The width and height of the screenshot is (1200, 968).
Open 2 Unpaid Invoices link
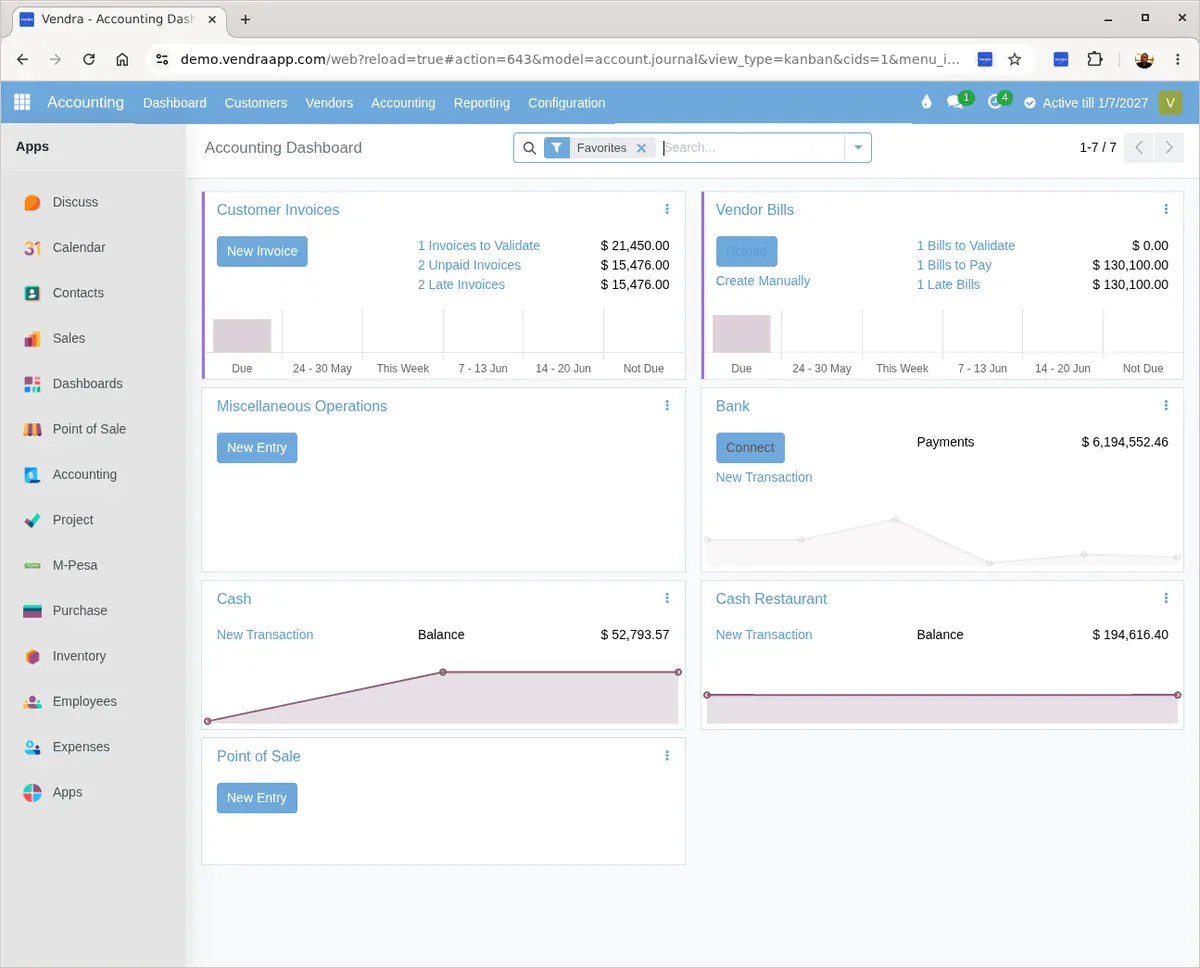(470, 265)
